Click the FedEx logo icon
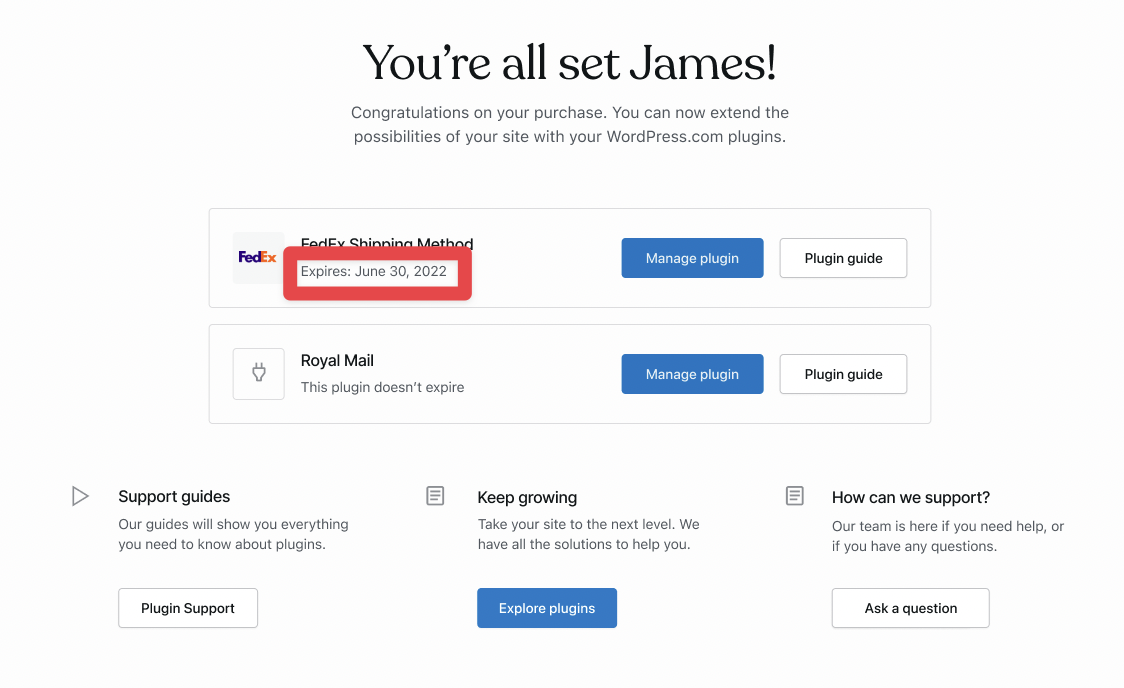Viewport: 1124px width, 688px height. tap(258, 257)
